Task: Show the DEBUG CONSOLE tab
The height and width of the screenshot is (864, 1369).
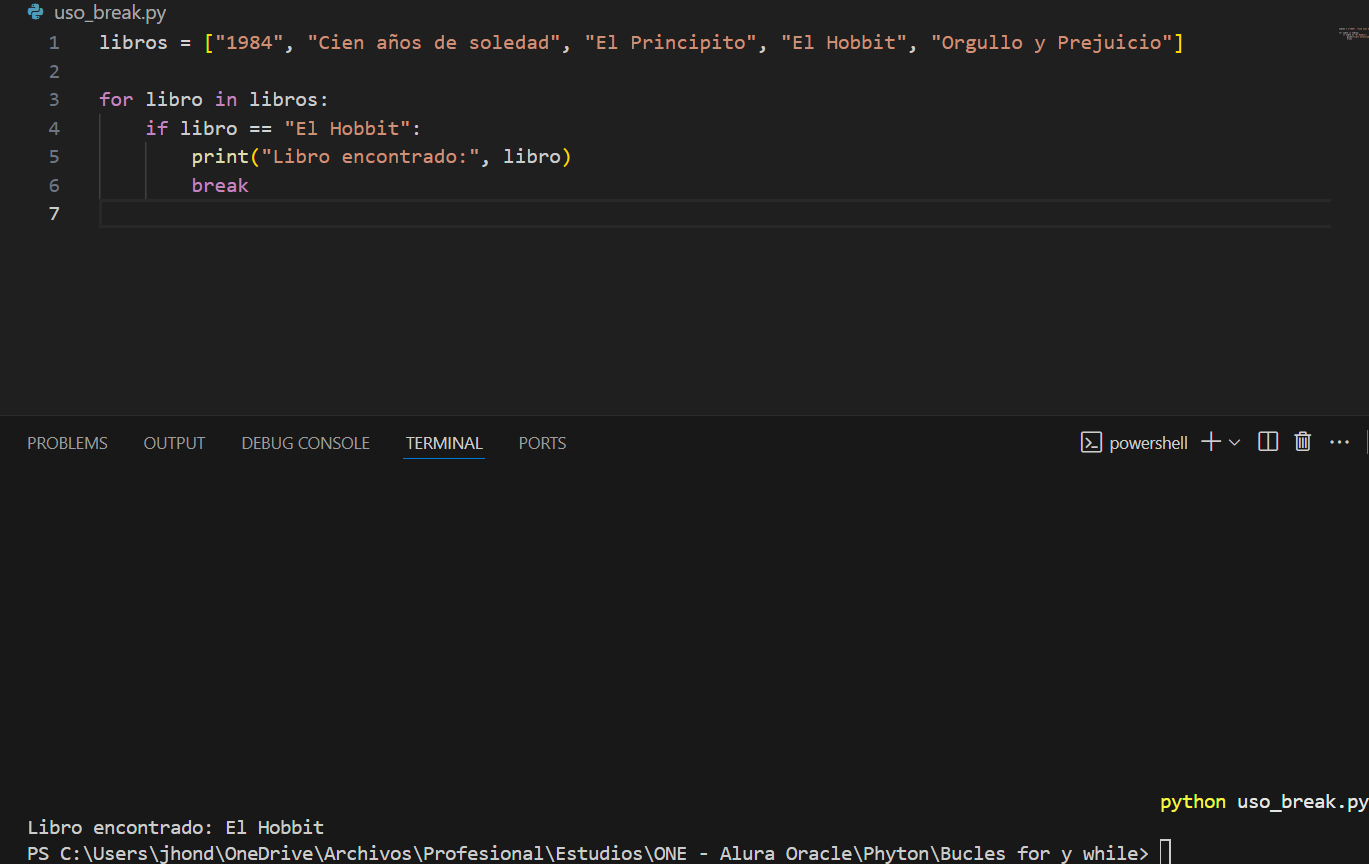Action: 305,443
